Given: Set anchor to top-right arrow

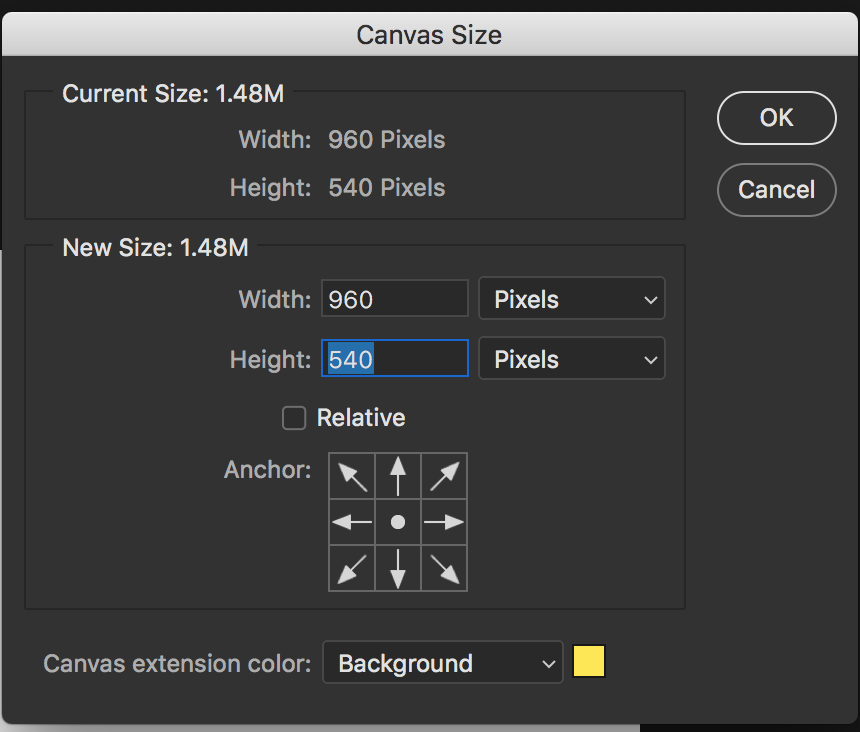Looking at the screenshot, I should 444,476.
